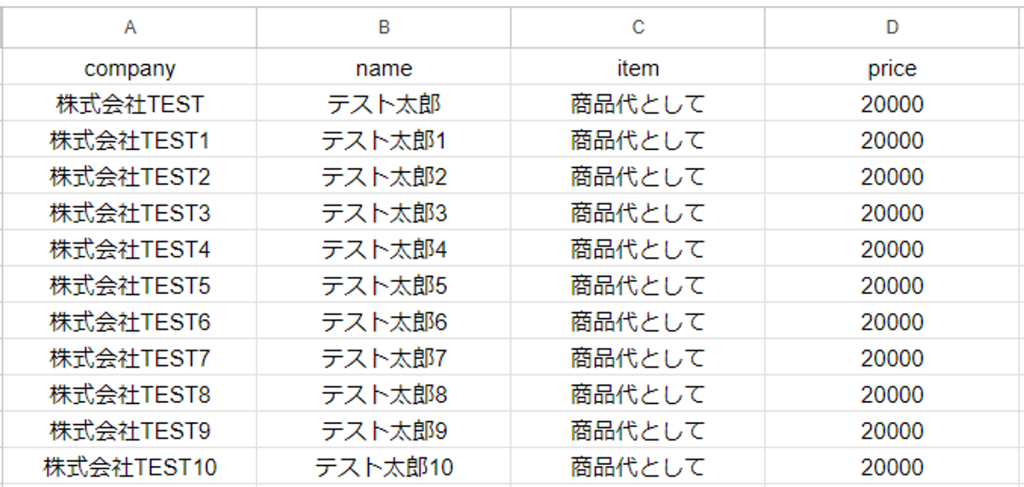Select column B header
Viewport: 1024px width, 487px height.
[x=384, y=28]
